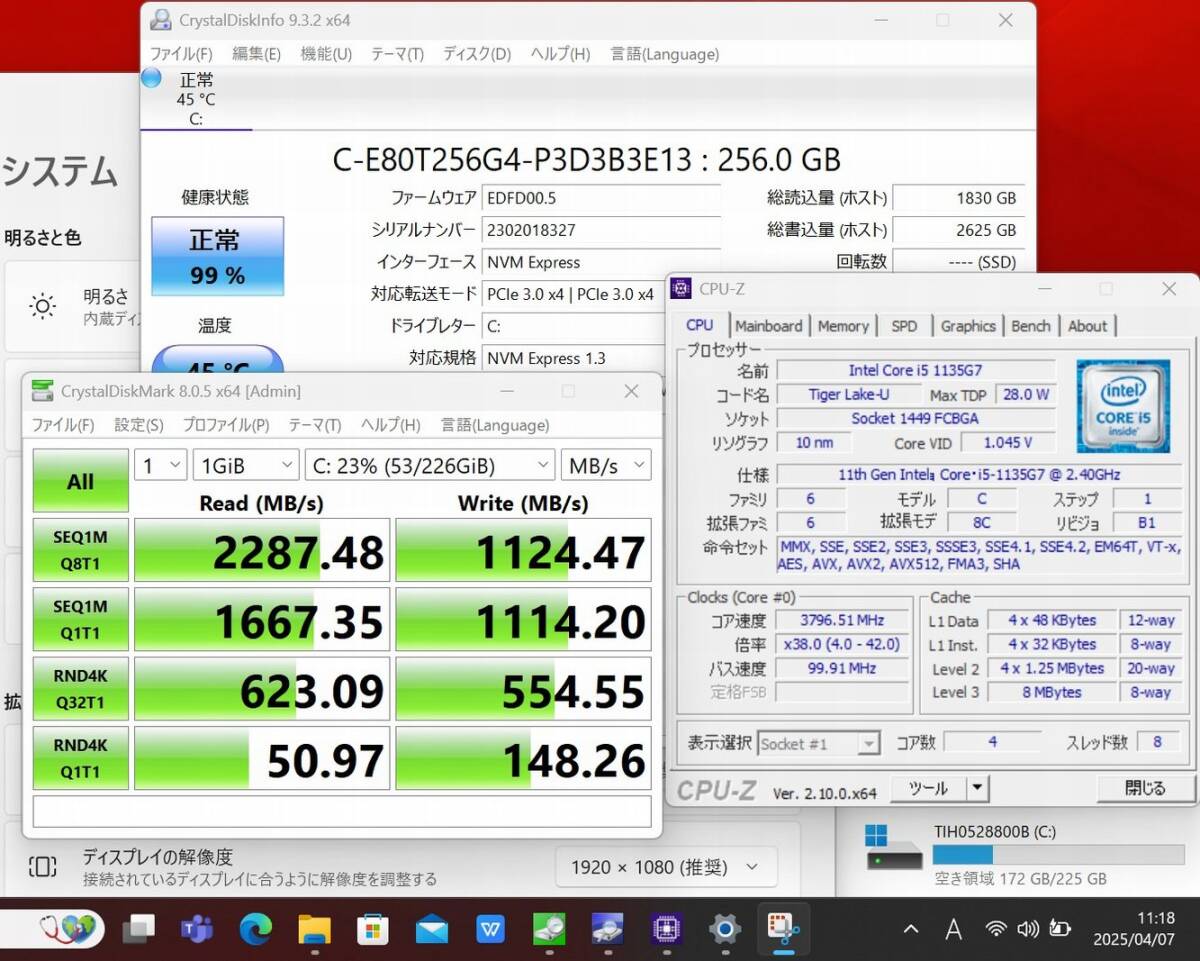Click the 閉じる button in CPU-Z
Screen dimensions: 1200x961
pos(1145,789)
